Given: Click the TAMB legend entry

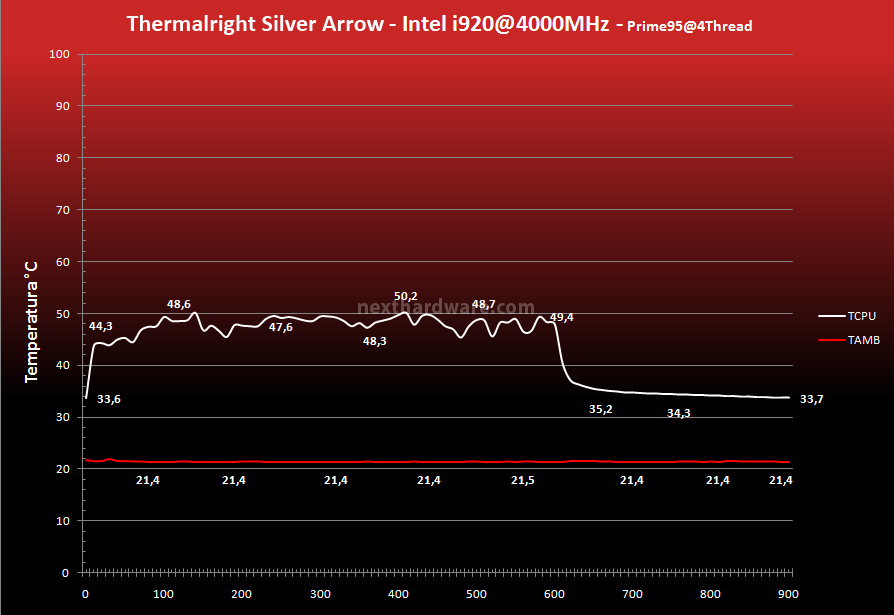Looking at the screenshot, I should 849,340.
